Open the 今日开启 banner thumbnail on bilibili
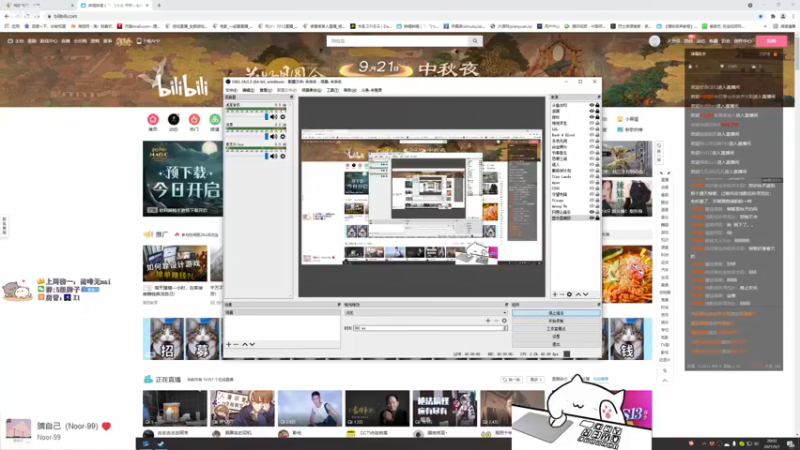Screen dimensions: 800x450 coord(183,179)
